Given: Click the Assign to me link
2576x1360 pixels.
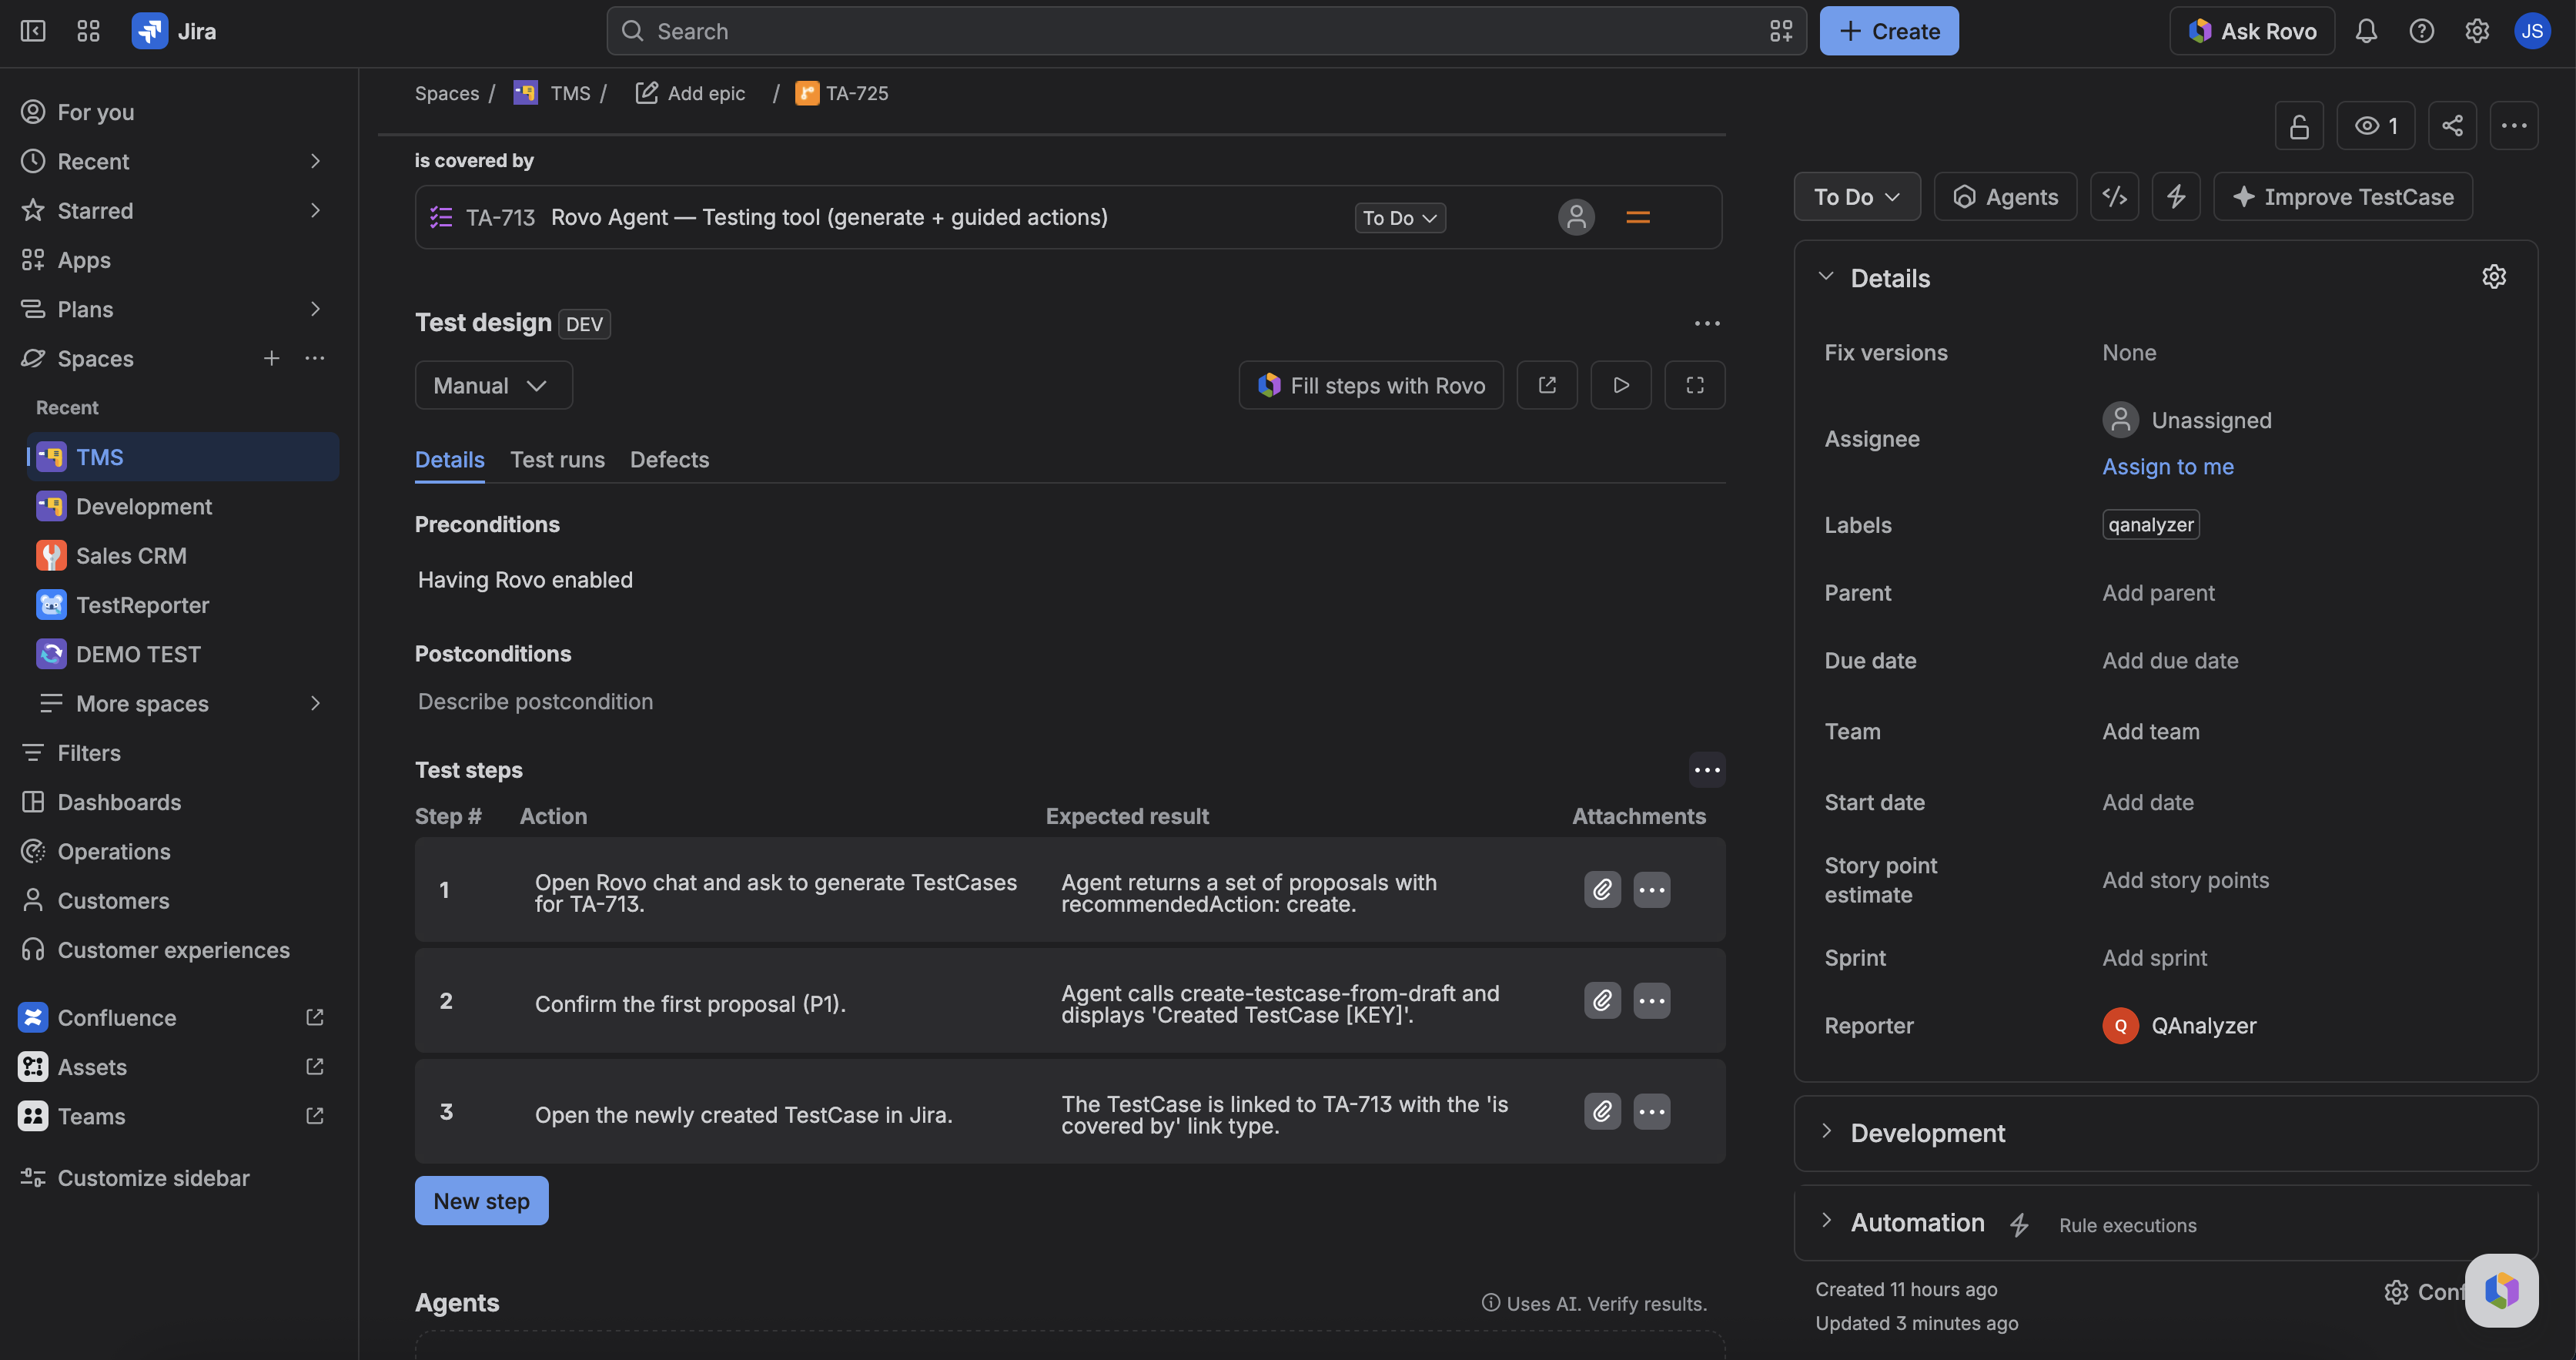Looking at the screenshot, I should tap(2167, 467).
